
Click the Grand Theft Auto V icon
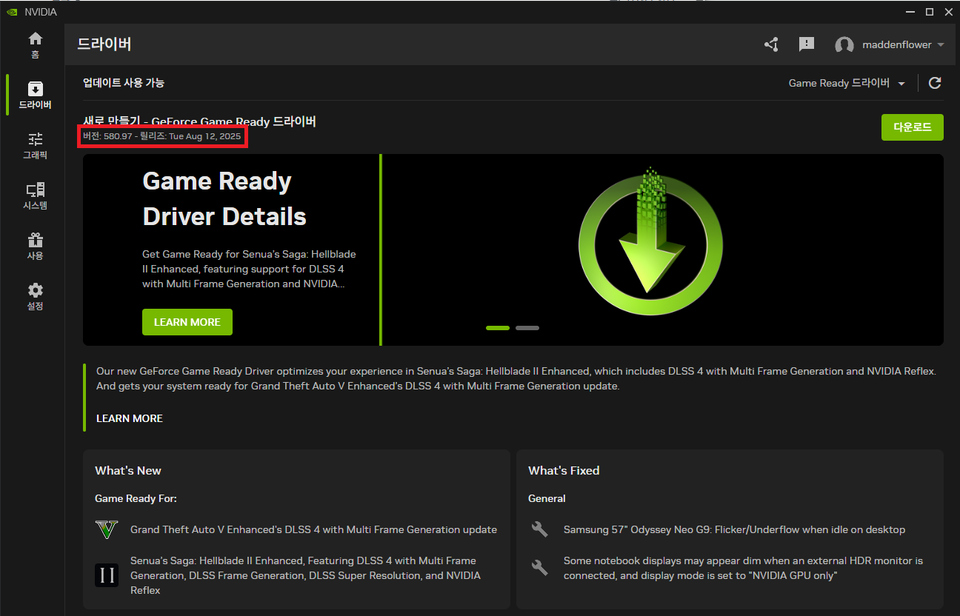point(107,530)
